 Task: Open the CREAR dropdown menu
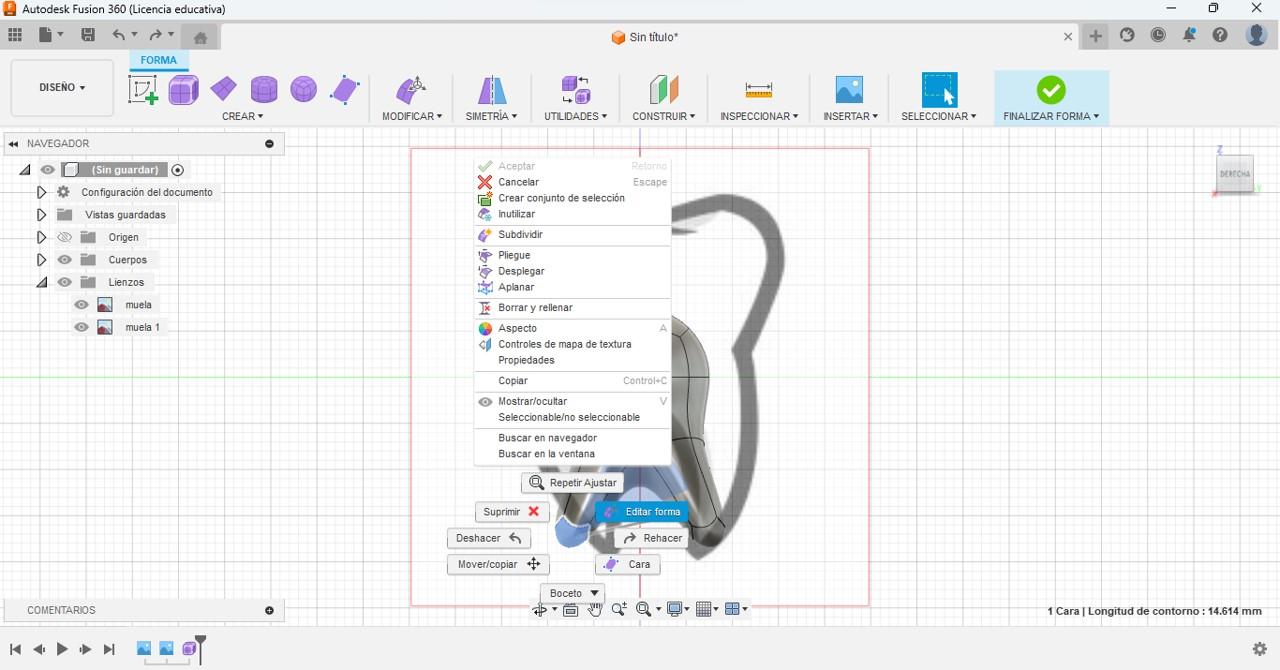tap(243, 116)
